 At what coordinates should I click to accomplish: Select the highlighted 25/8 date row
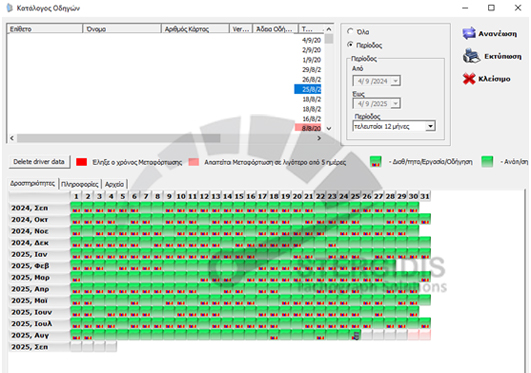click(x=308, y=89)
